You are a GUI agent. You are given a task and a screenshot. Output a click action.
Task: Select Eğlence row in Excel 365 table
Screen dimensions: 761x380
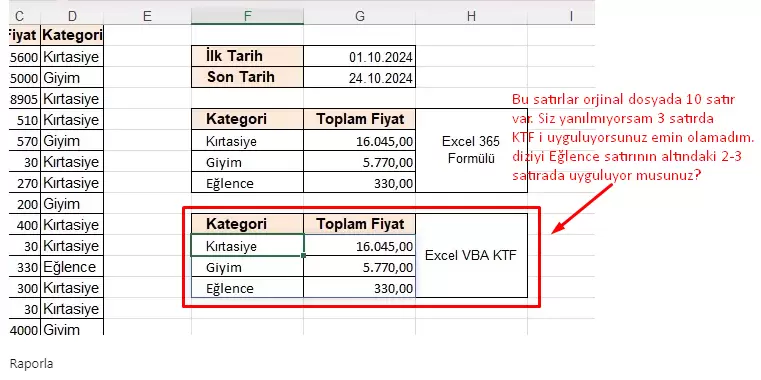tap(248, 182)
